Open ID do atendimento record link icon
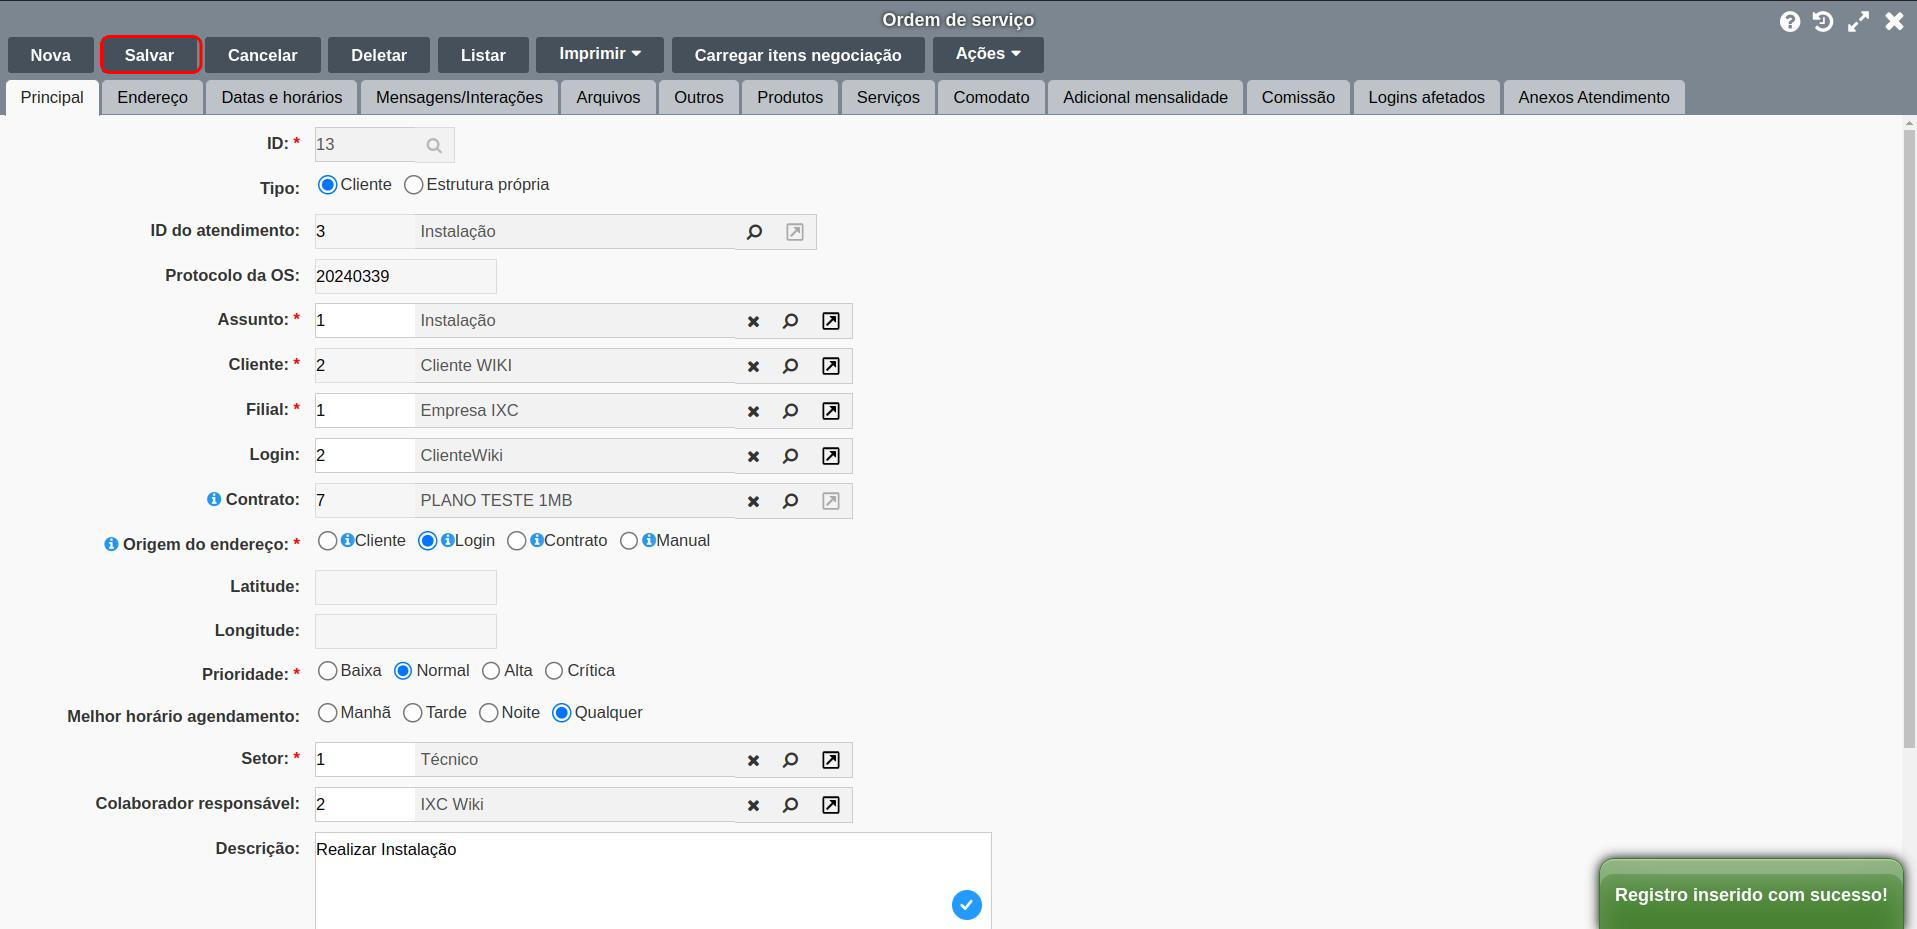This screenshot has width=1917, height=929. [795, 232]
